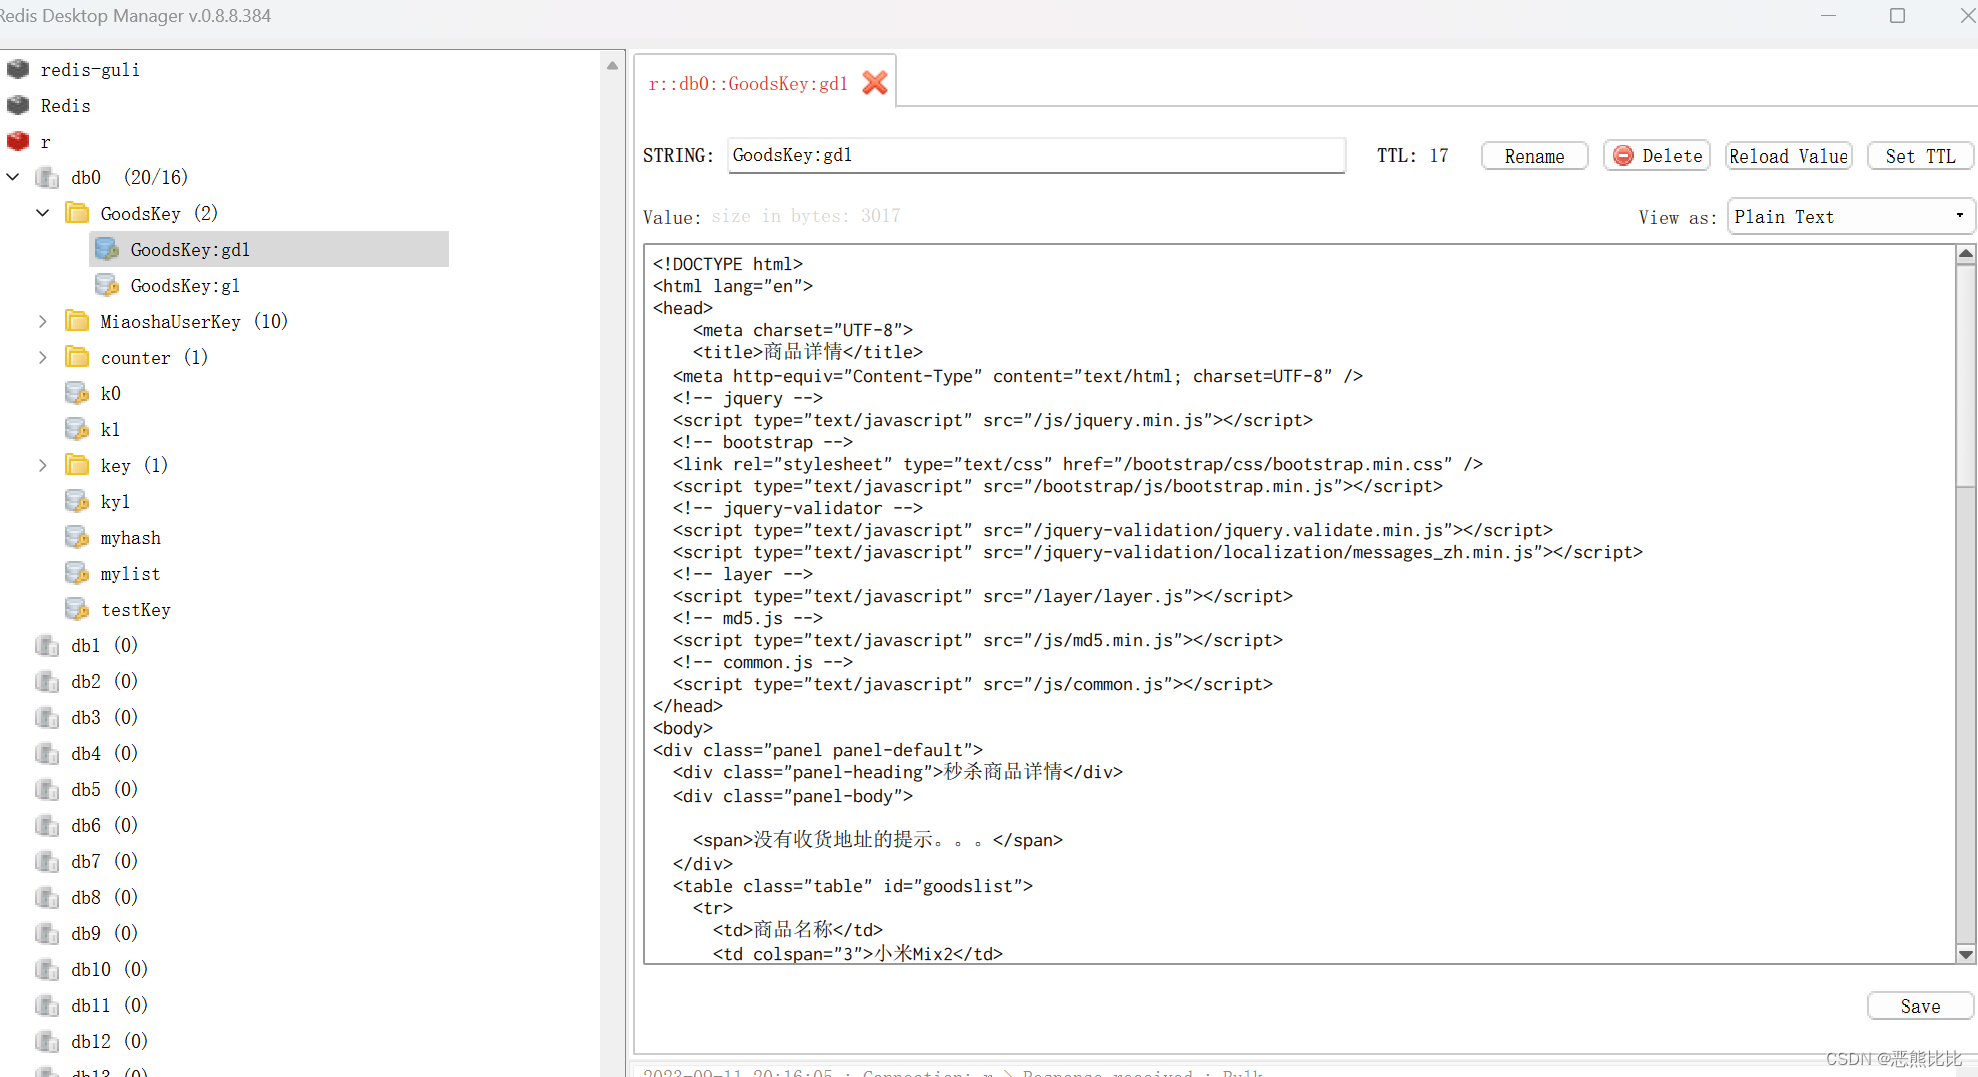The height and width of the screenshot is (1077, 1978).
Task: Click the db2 database icon
Action: [47, 681]
